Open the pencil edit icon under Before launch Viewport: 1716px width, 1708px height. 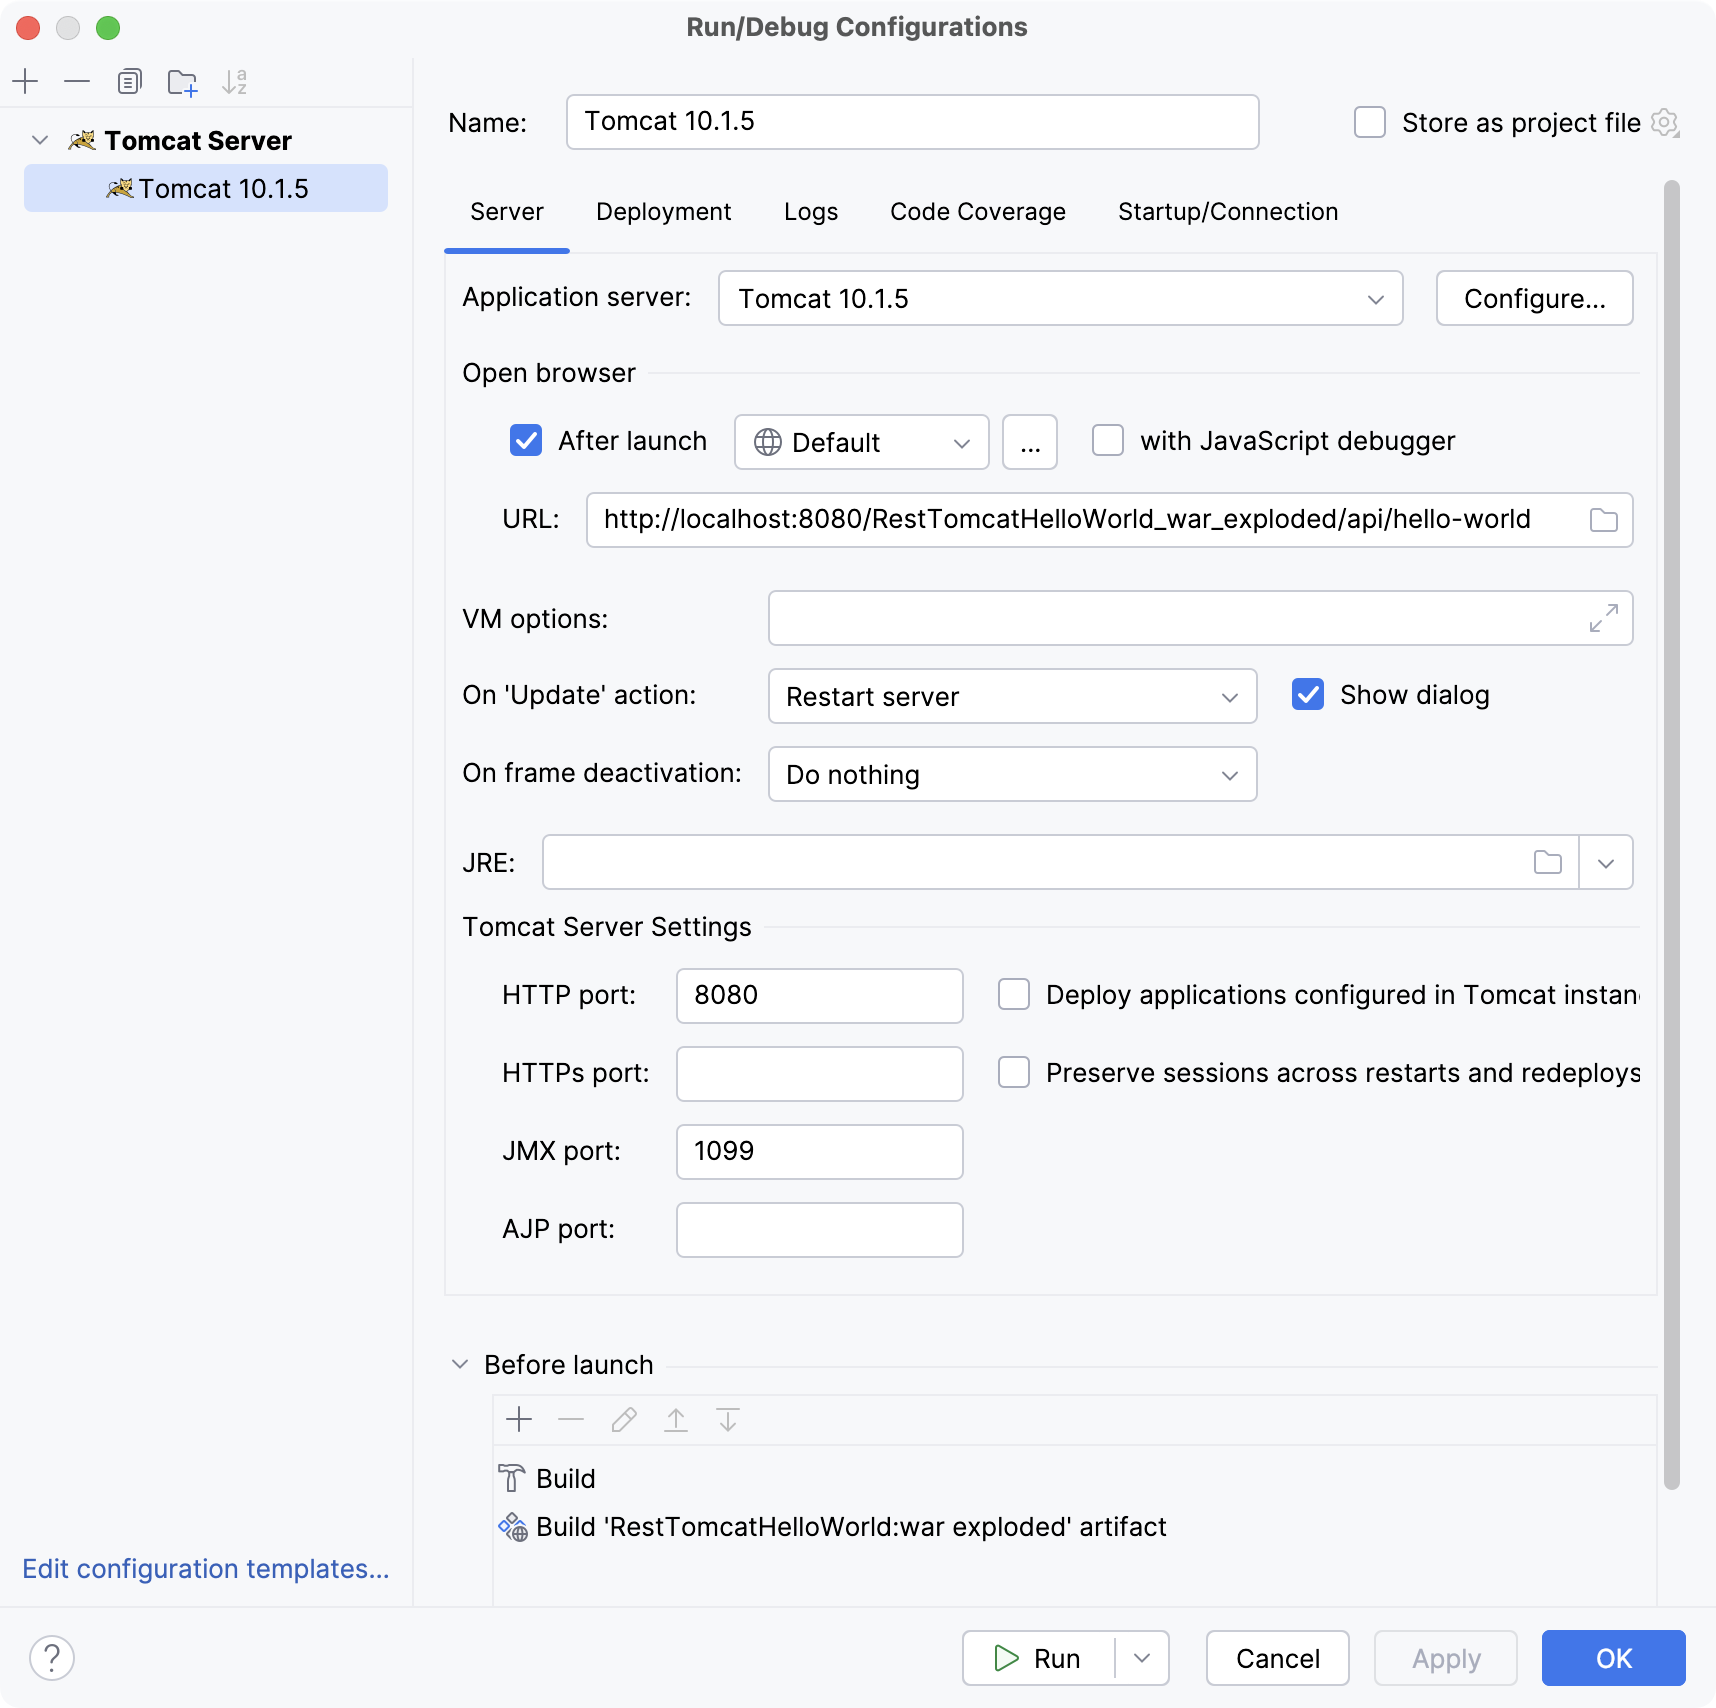tap(624, 1420)
